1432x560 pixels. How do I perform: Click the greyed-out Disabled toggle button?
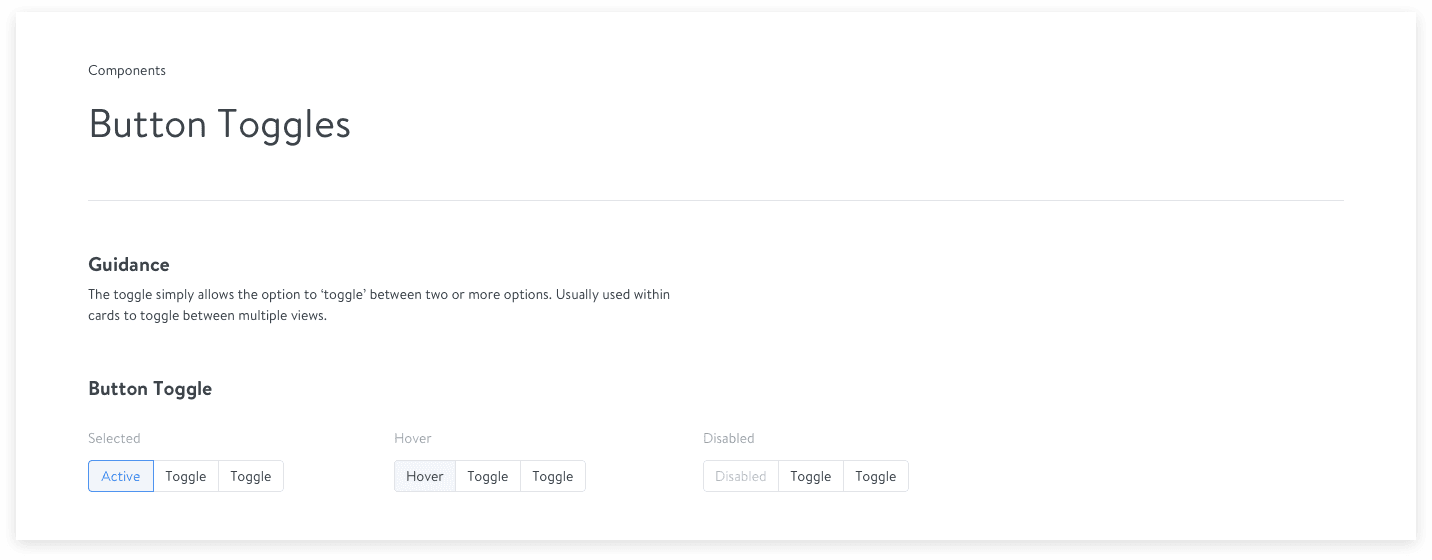tap(741, 476)
